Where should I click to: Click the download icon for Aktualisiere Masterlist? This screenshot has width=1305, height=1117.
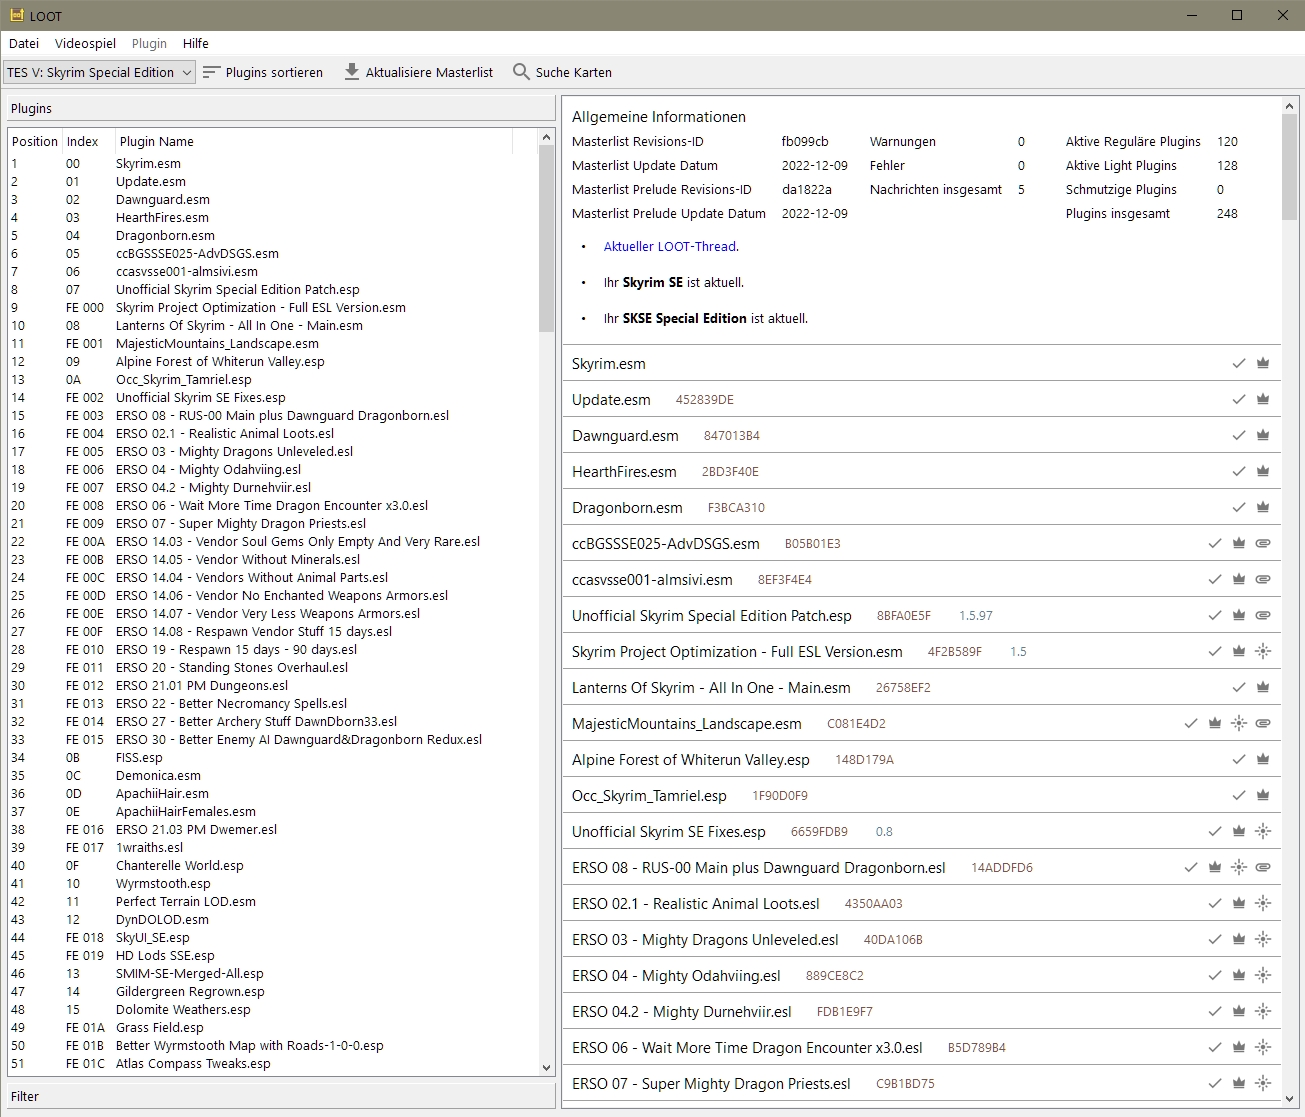click(x=351, y=72)
